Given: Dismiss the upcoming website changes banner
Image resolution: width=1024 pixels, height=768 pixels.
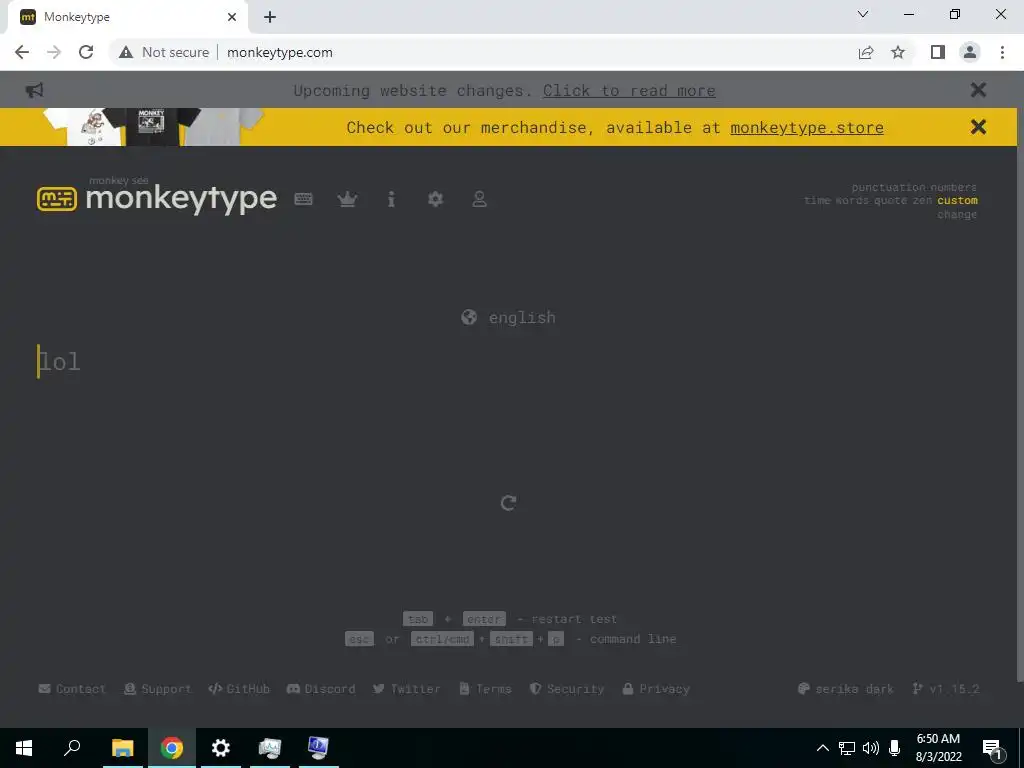Looking at the screenshot, I should coord(978,89).
